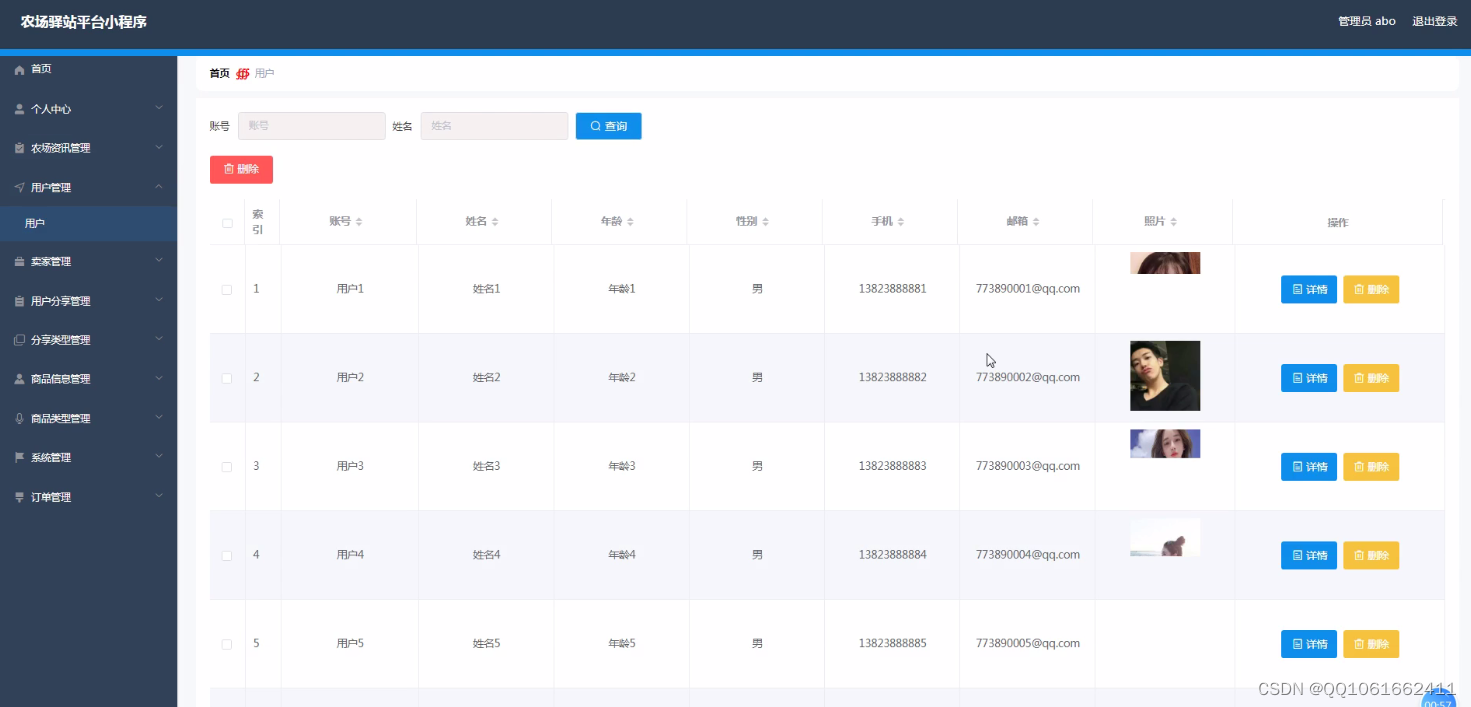Image resolution: width=1471 pixels, height=707 pixels.
Task: Focus the 姓名 search input field
Action: click(494, 126)
